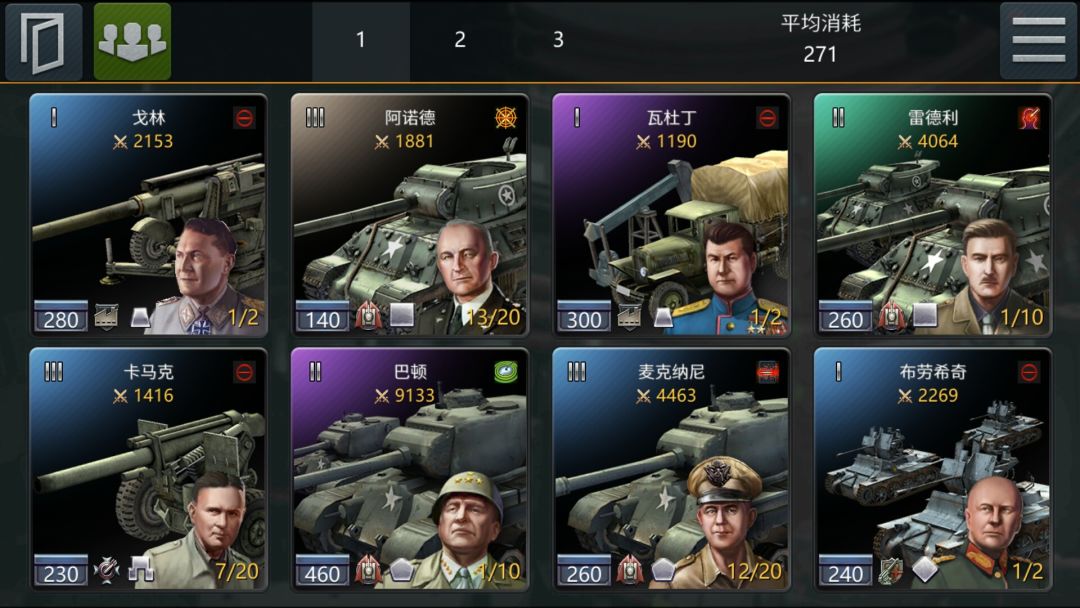Tap the 300 cost badge on 瓦杜丁
This screenshot has width=1080, height=608.
pos(584,317)
